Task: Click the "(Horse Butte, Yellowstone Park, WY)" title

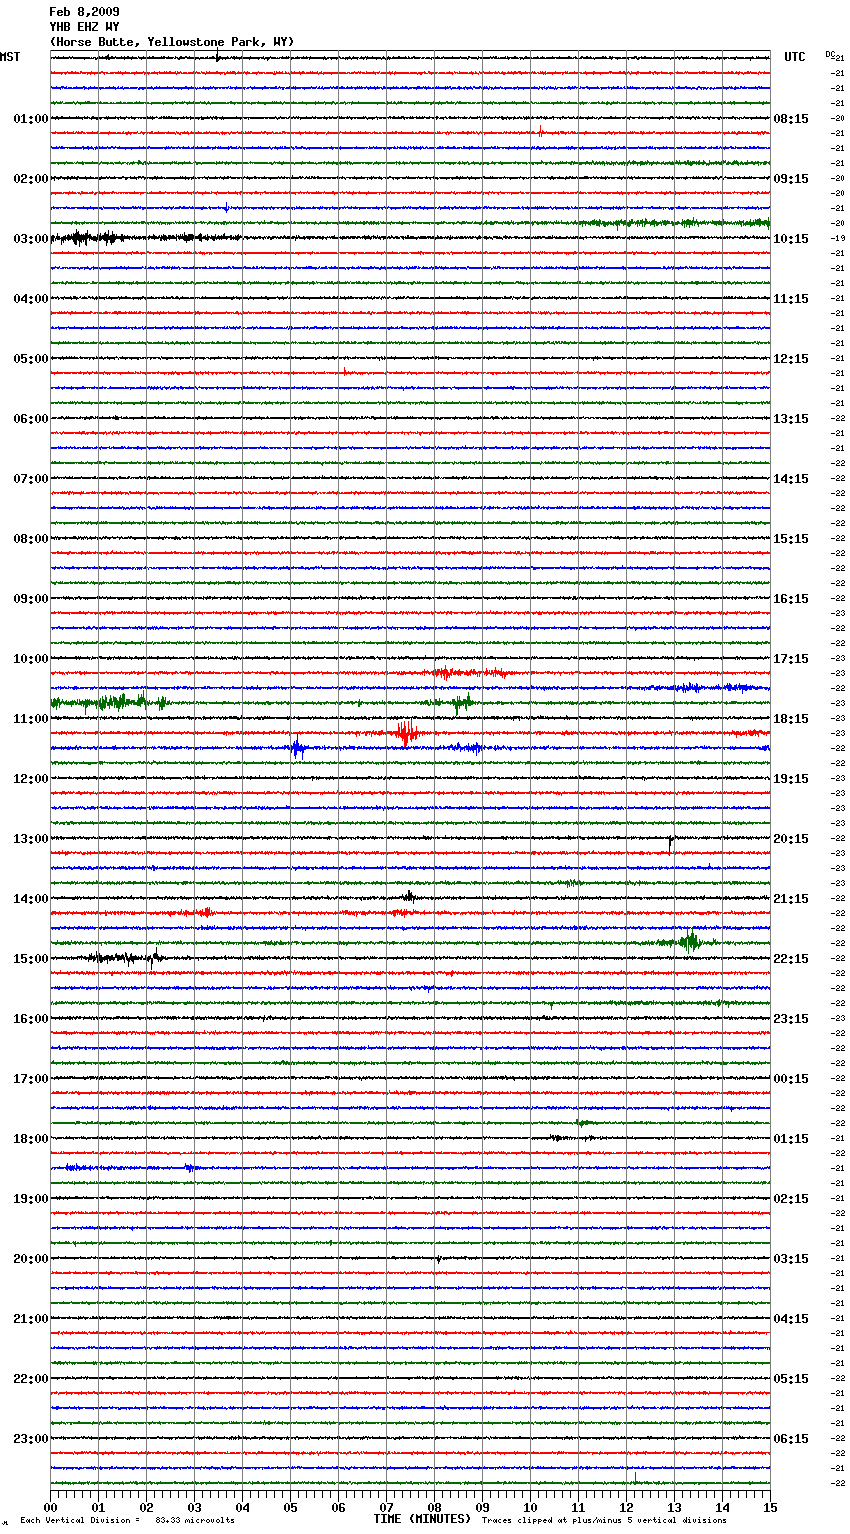Action: 172,42
